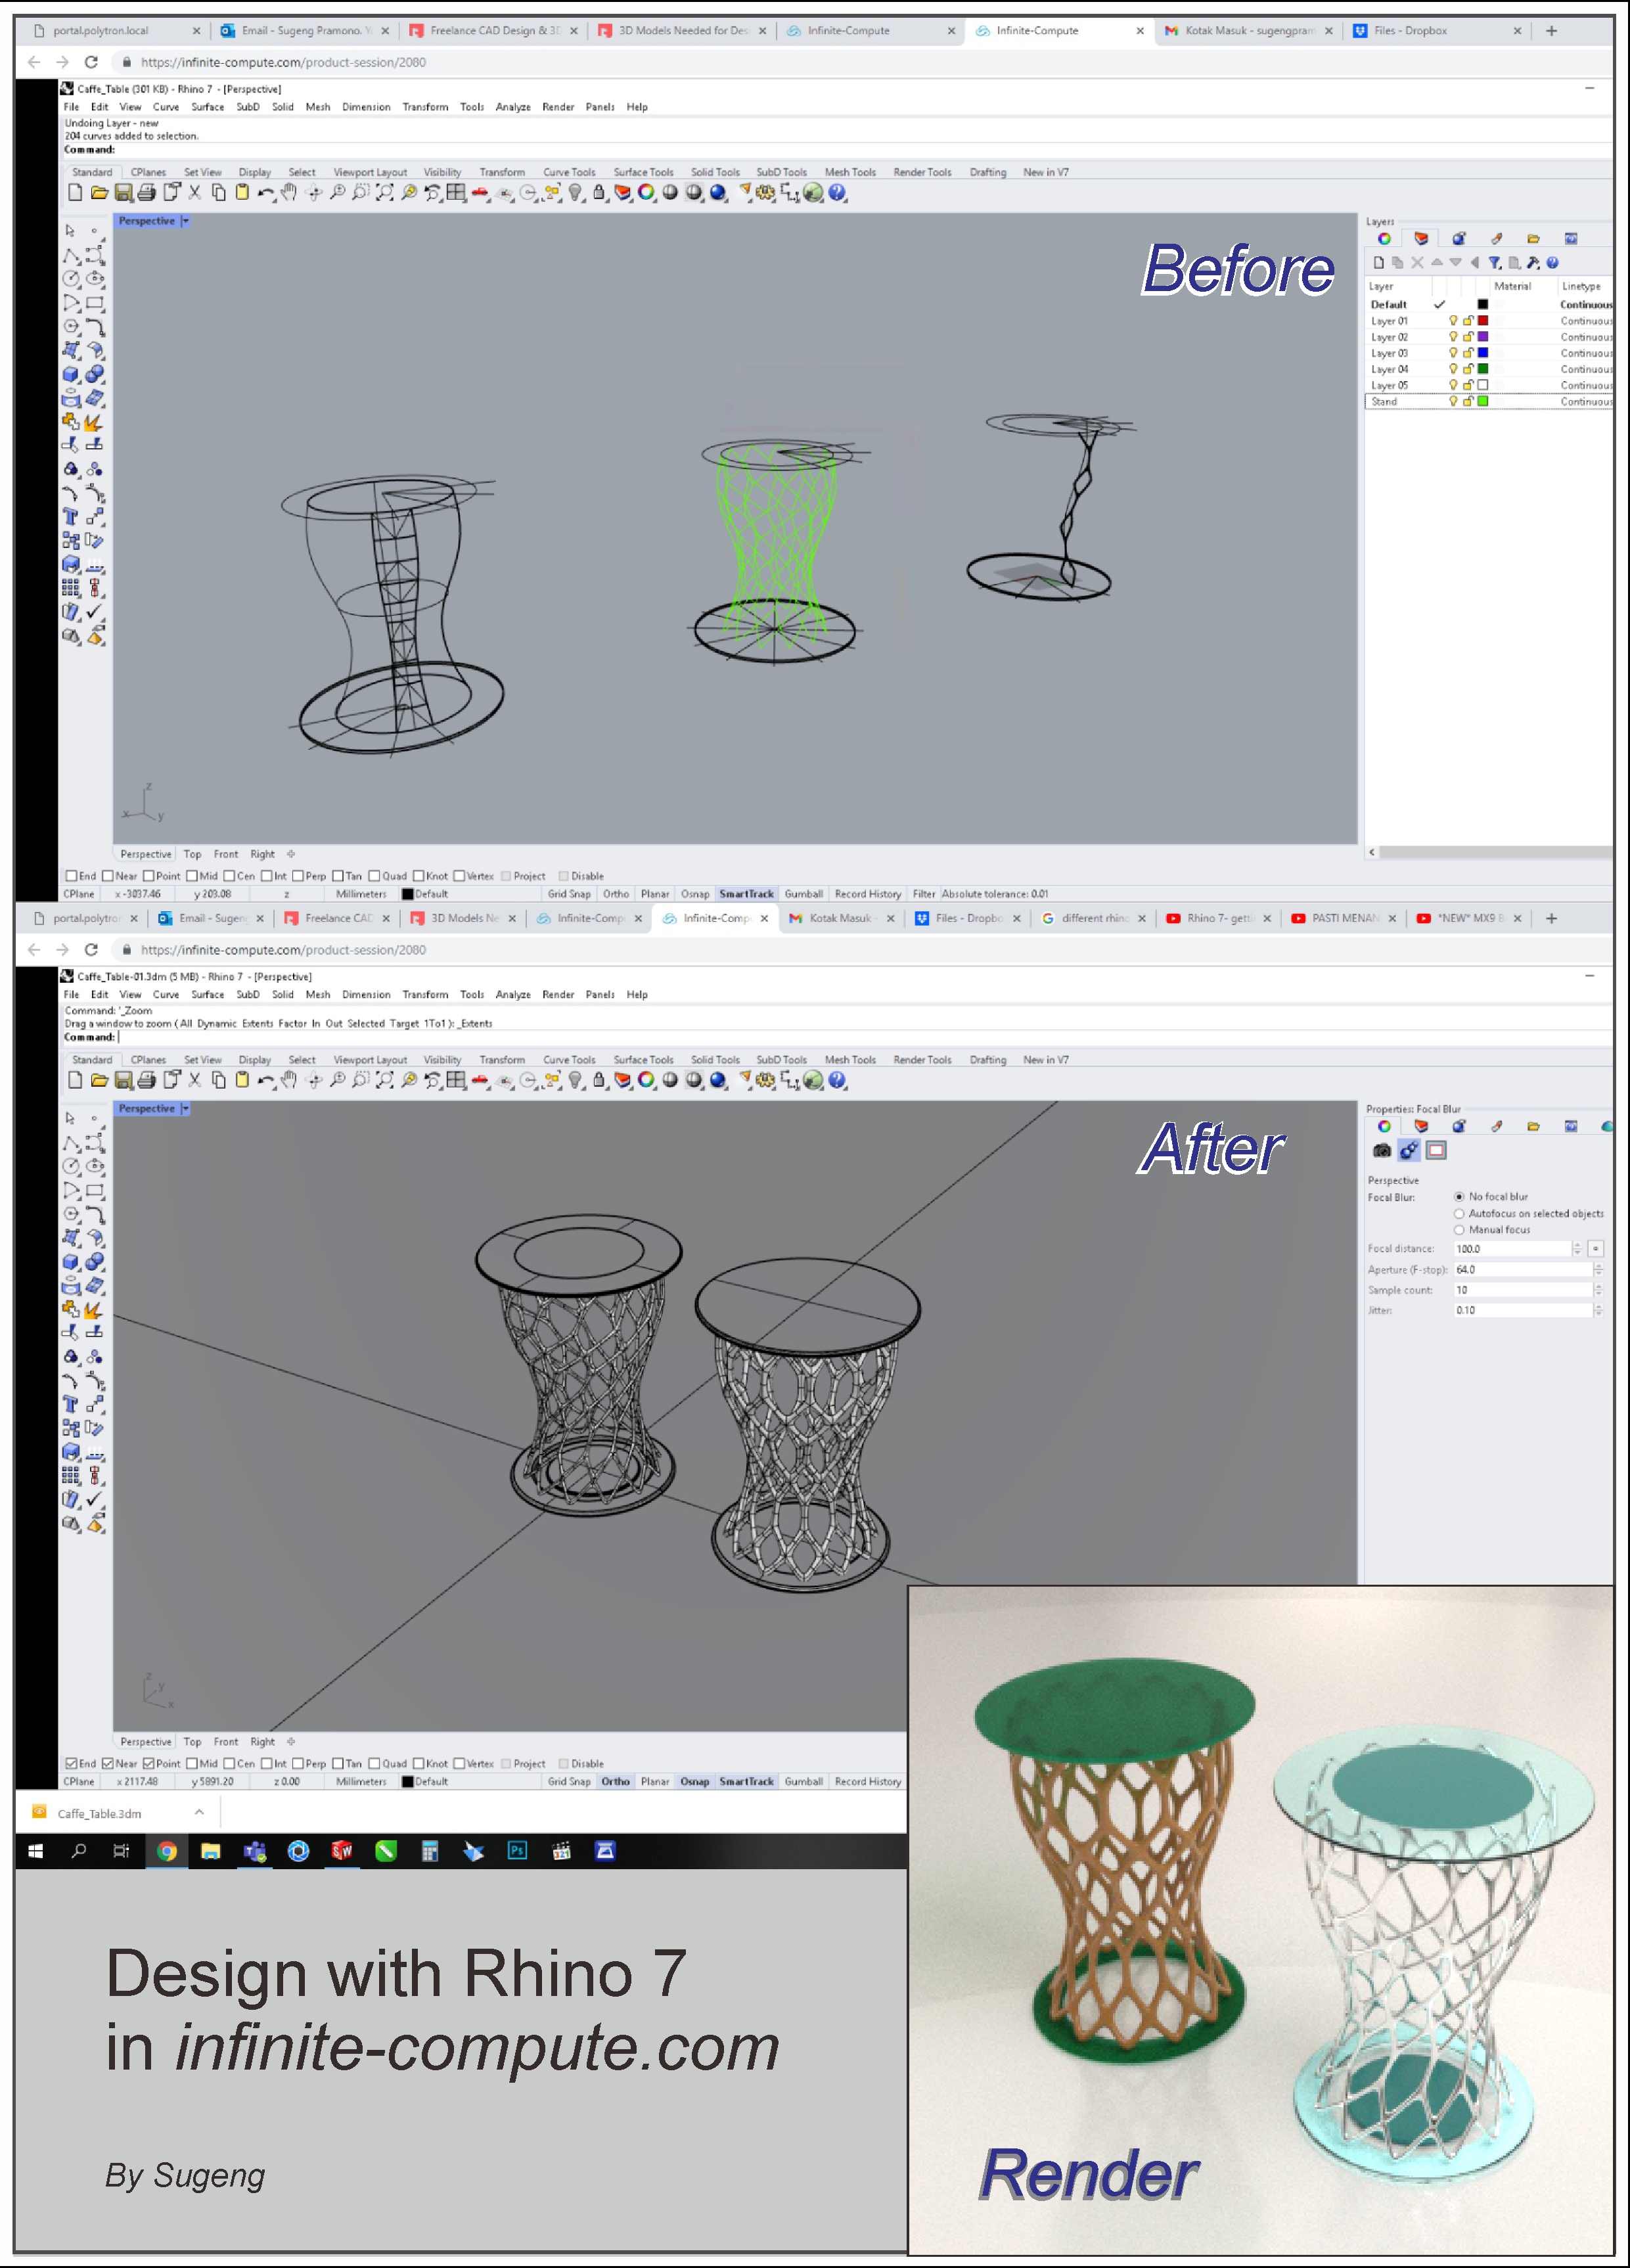The image size is (1630, 2268).
Task: Toggle Layer 01 visibility light bulb
Action: (x=1453, y=321)
